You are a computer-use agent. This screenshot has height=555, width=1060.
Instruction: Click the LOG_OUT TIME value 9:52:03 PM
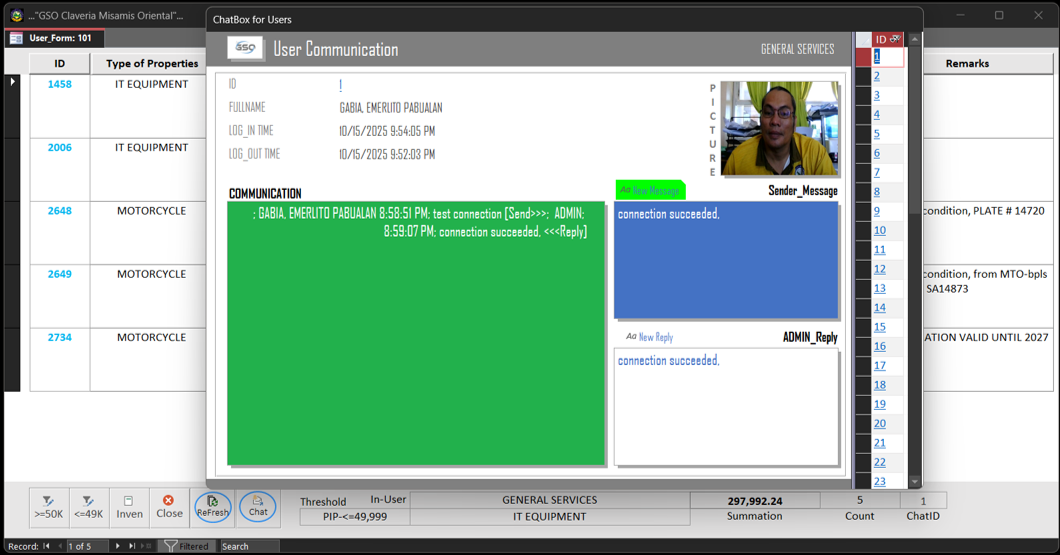click(387, 154)
